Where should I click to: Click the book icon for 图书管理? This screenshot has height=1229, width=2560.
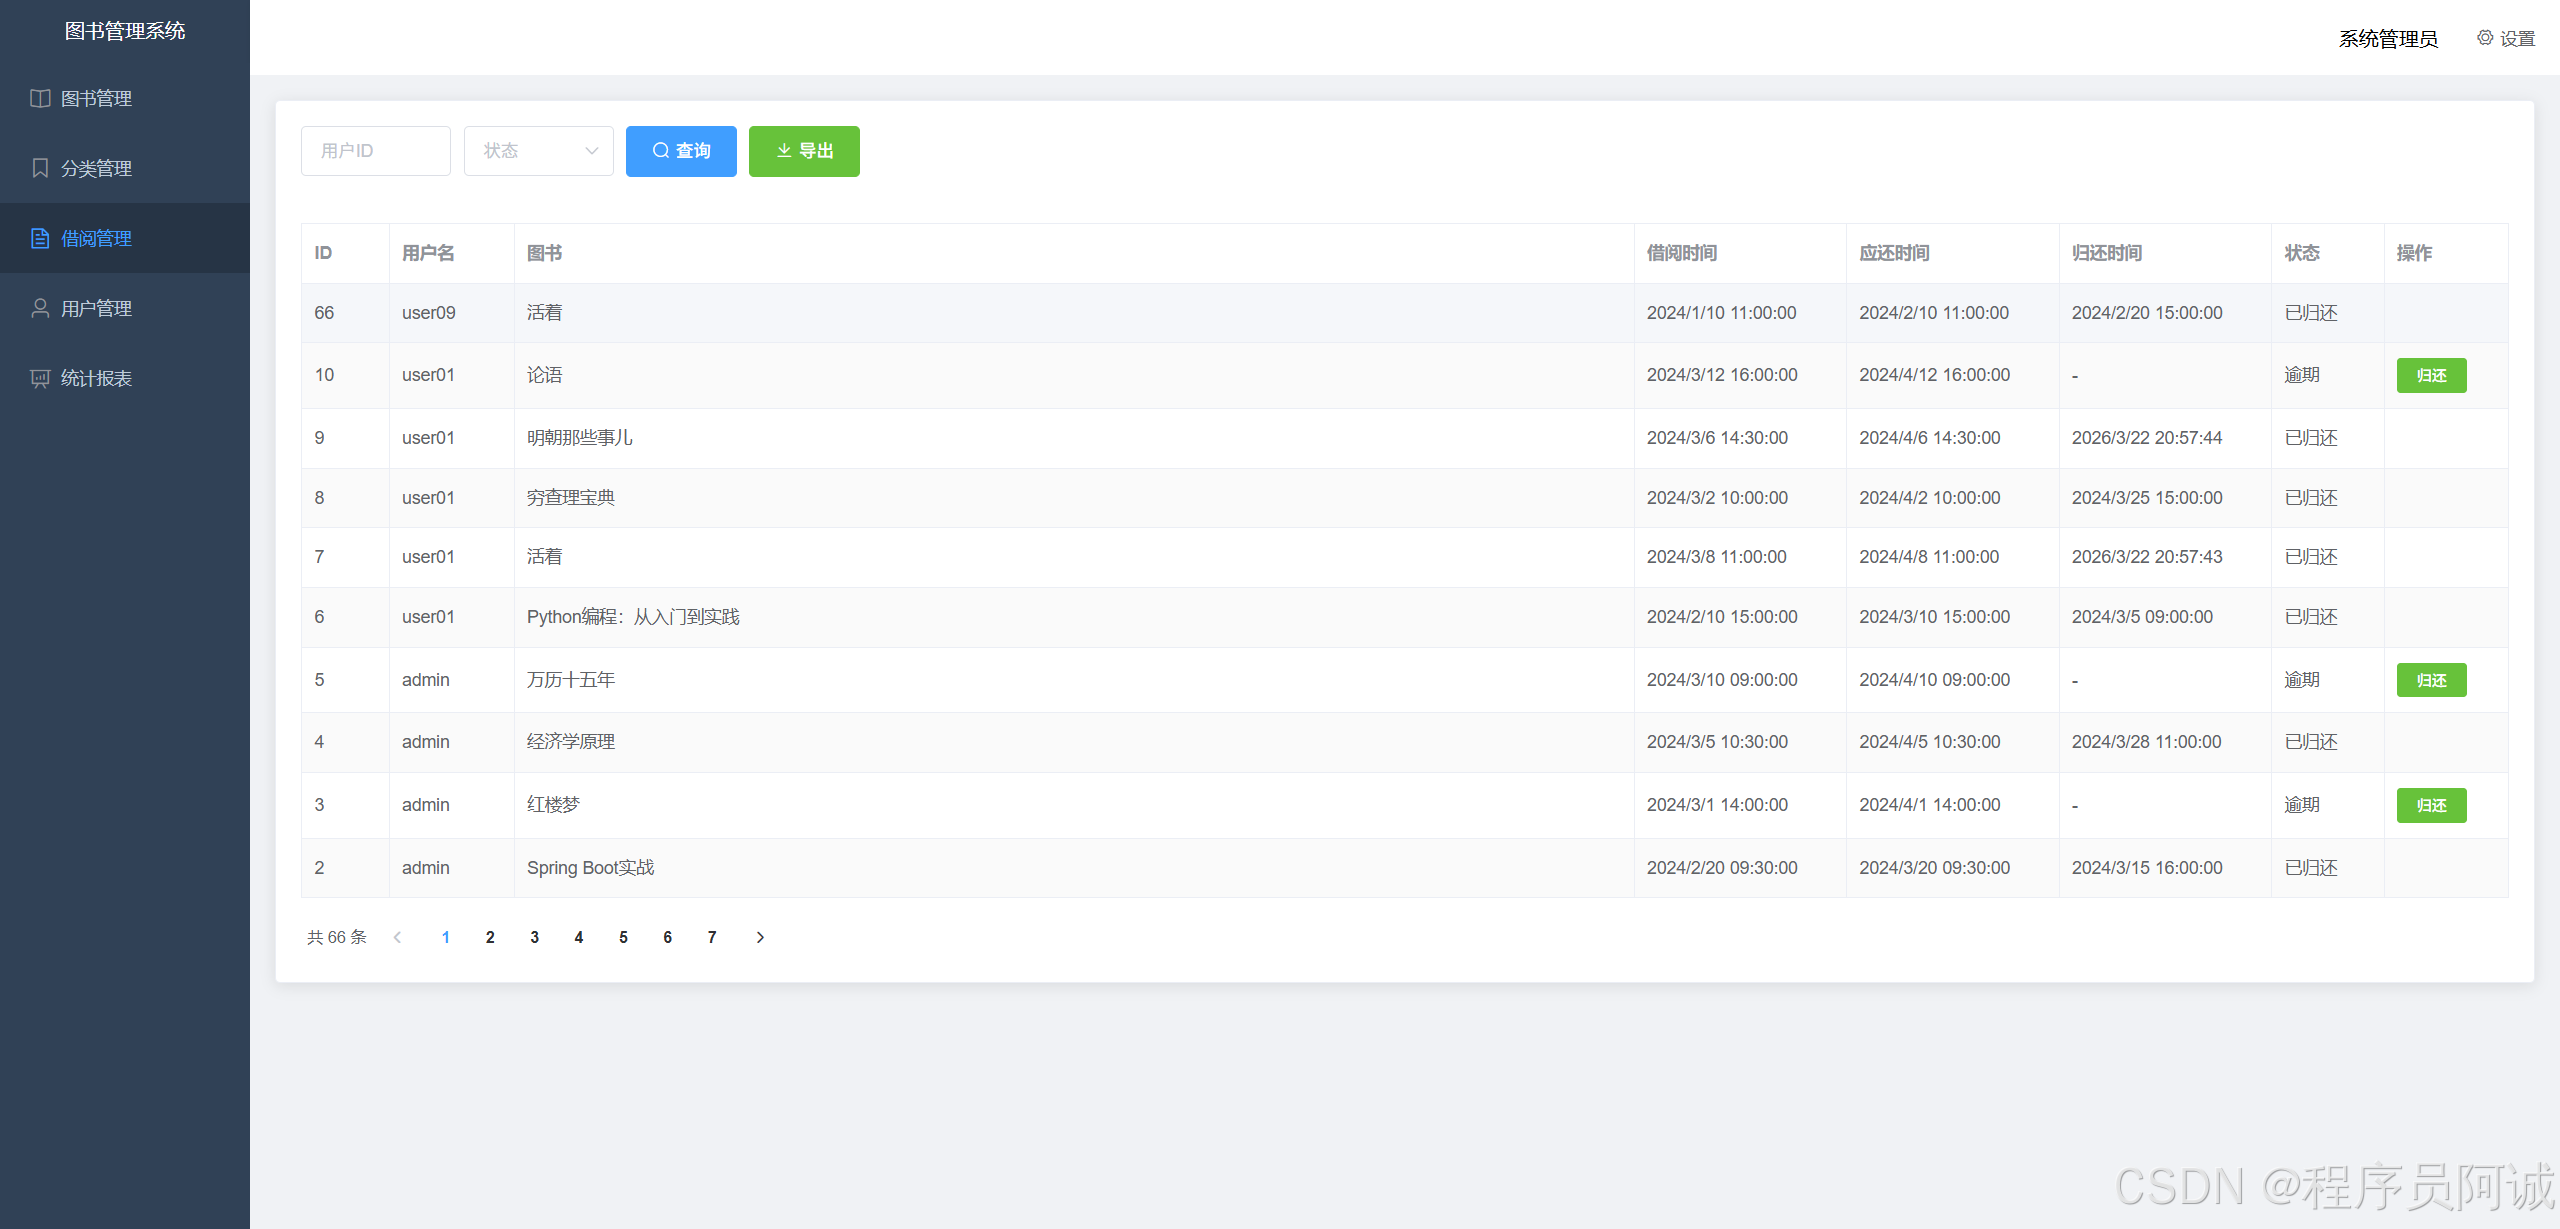point(40,98)
